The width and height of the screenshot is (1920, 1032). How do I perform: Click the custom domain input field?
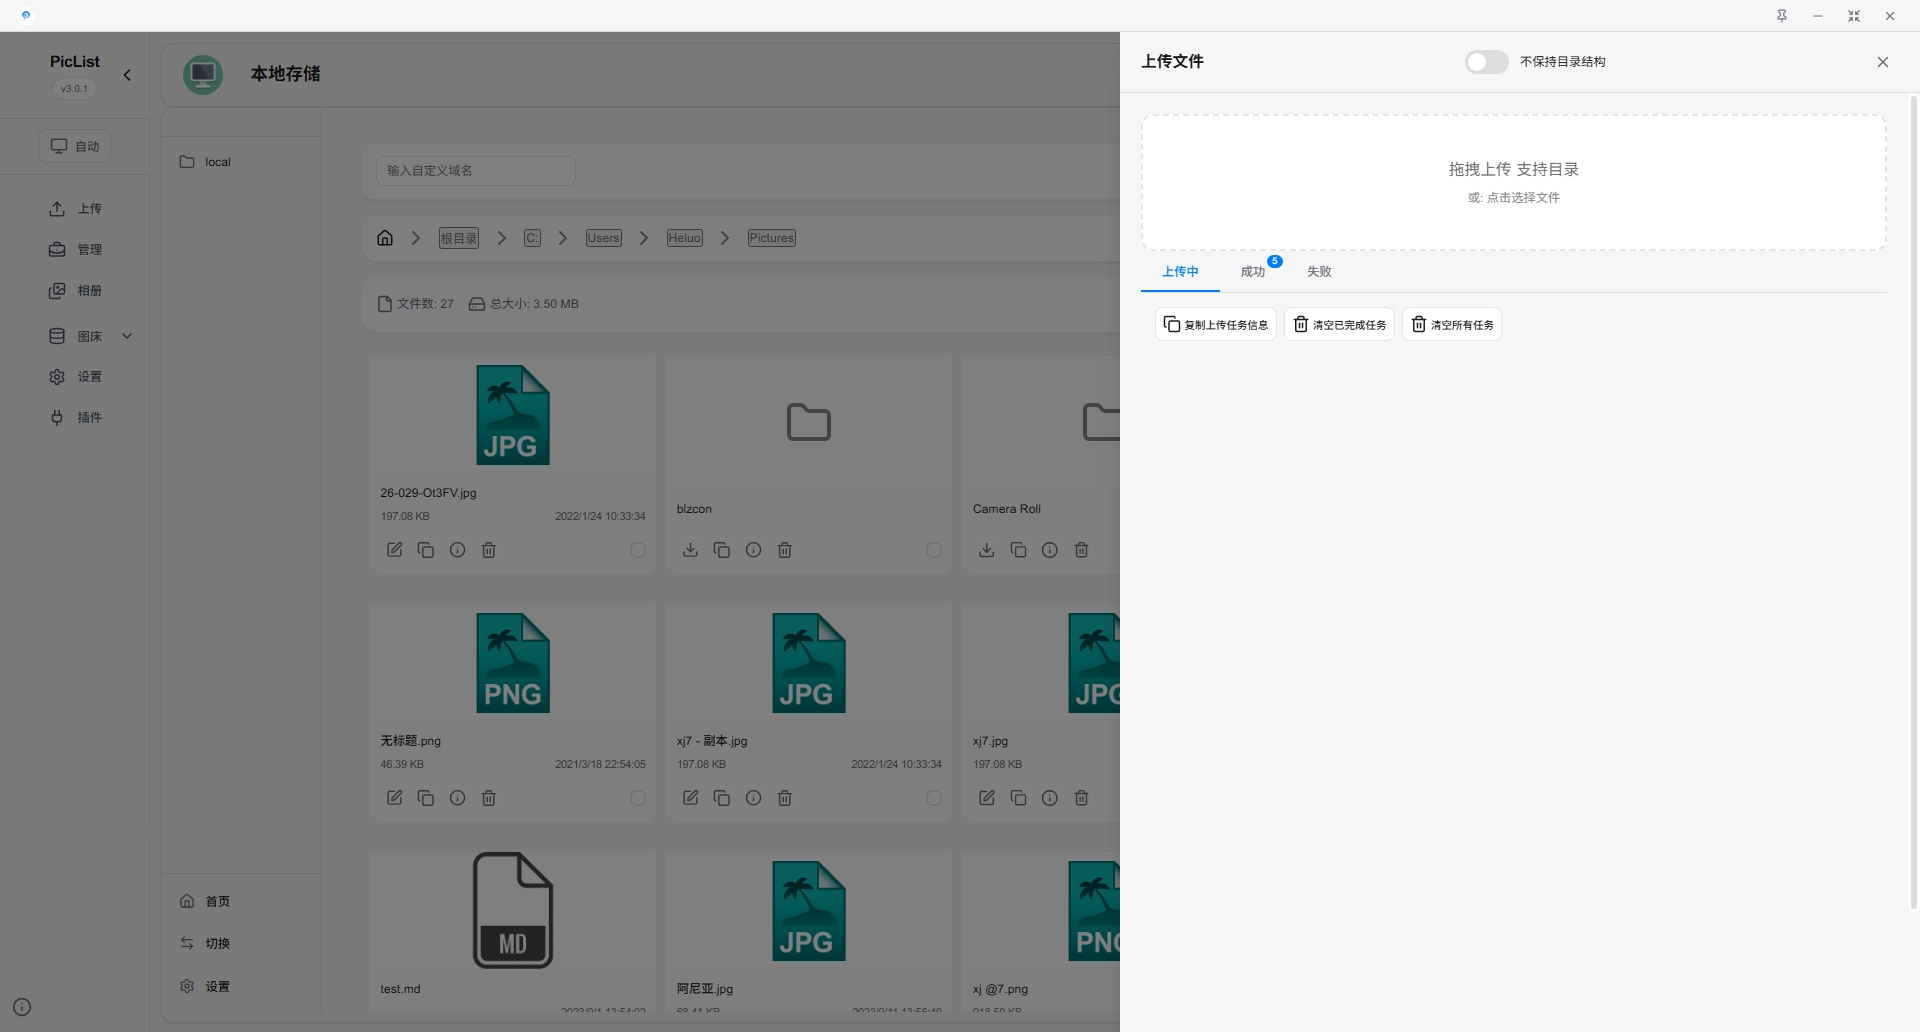tap(475, 171)
